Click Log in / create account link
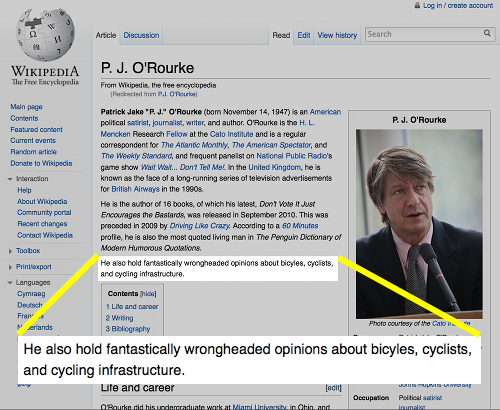 pyautogui.click(x=458, y=5)
